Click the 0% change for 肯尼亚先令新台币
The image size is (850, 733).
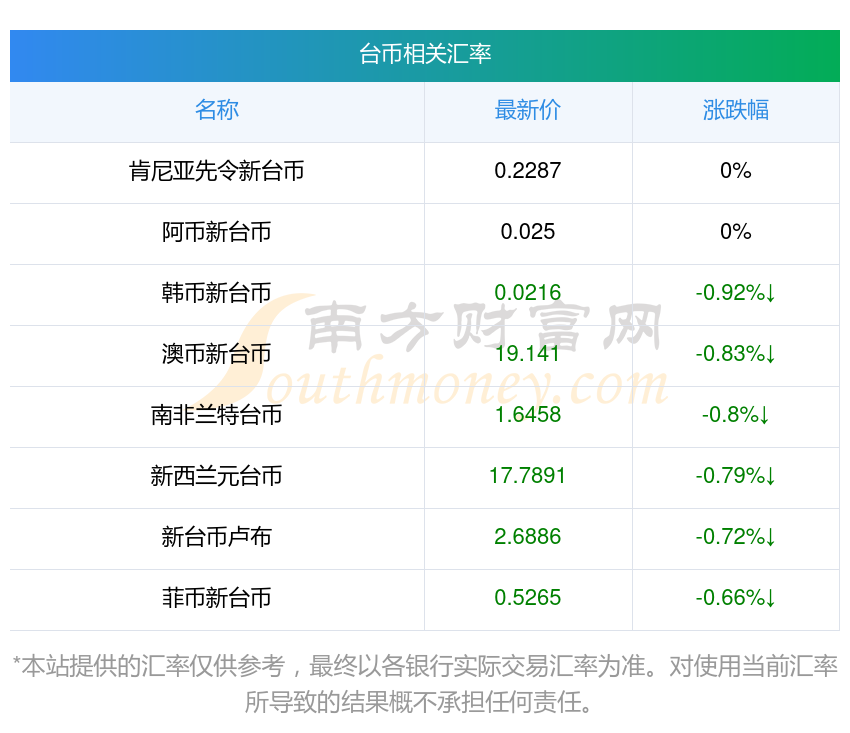[x=736, y=171]
